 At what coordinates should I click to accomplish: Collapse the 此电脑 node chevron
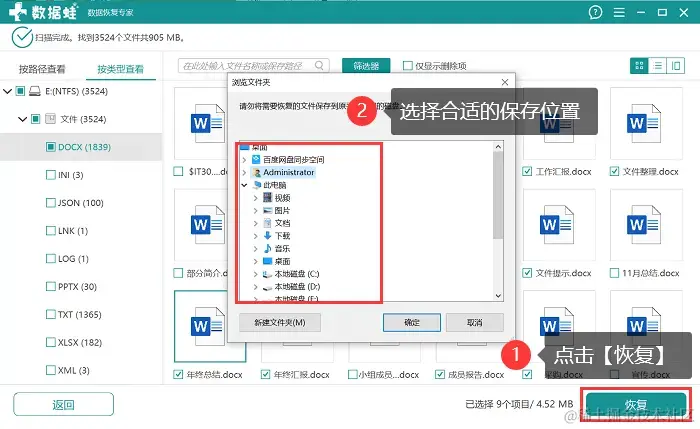tap(244, 185)
